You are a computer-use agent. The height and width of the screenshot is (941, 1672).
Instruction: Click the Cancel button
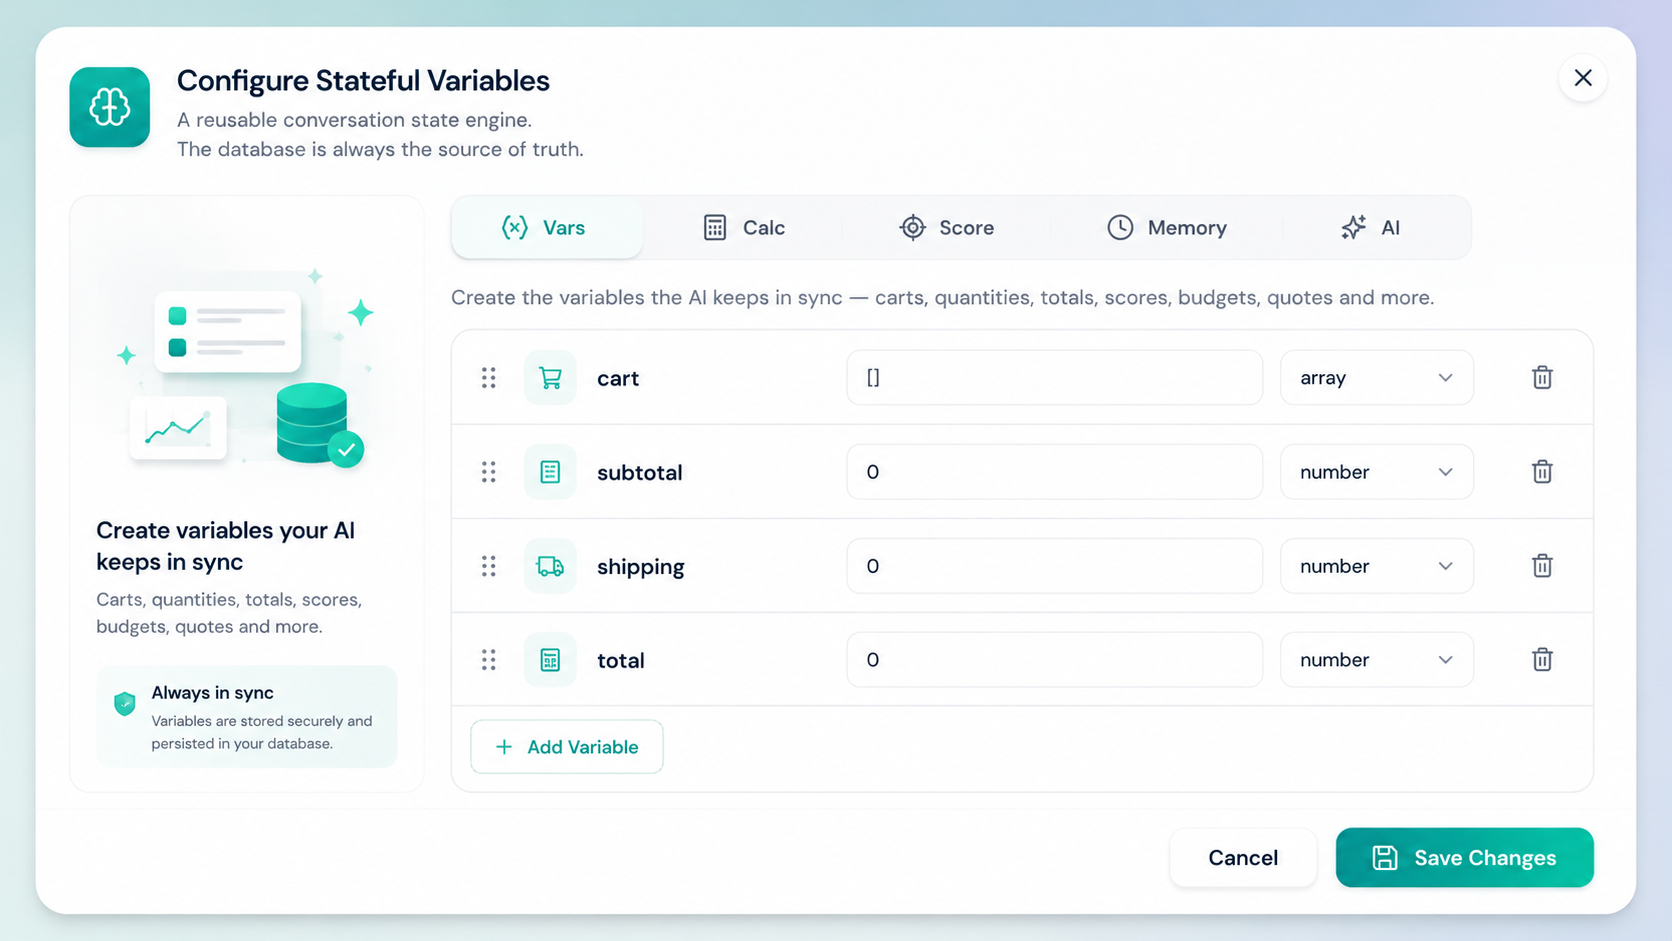pyautogui.click(x=1243, y=858)
